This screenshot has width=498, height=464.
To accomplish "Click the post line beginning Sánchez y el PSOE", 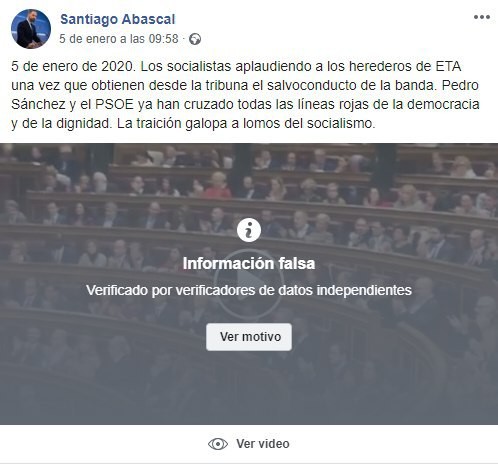I will pos(245,104).
